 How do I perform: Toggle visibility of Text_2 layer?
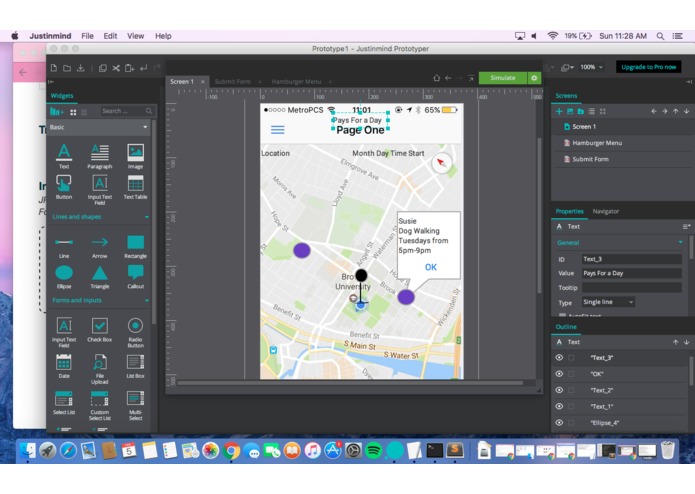(x=559, y=390)
